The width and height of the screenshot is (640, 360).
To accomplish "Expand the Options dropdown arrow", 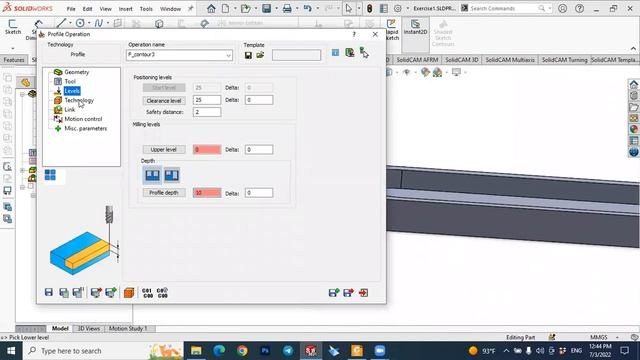I will 407,8.
